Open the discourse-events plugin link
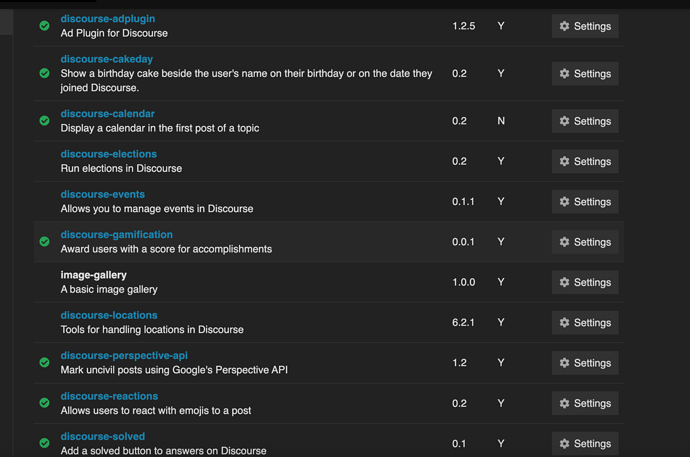Viewport: 690px width, 457px height. point(103,194)
